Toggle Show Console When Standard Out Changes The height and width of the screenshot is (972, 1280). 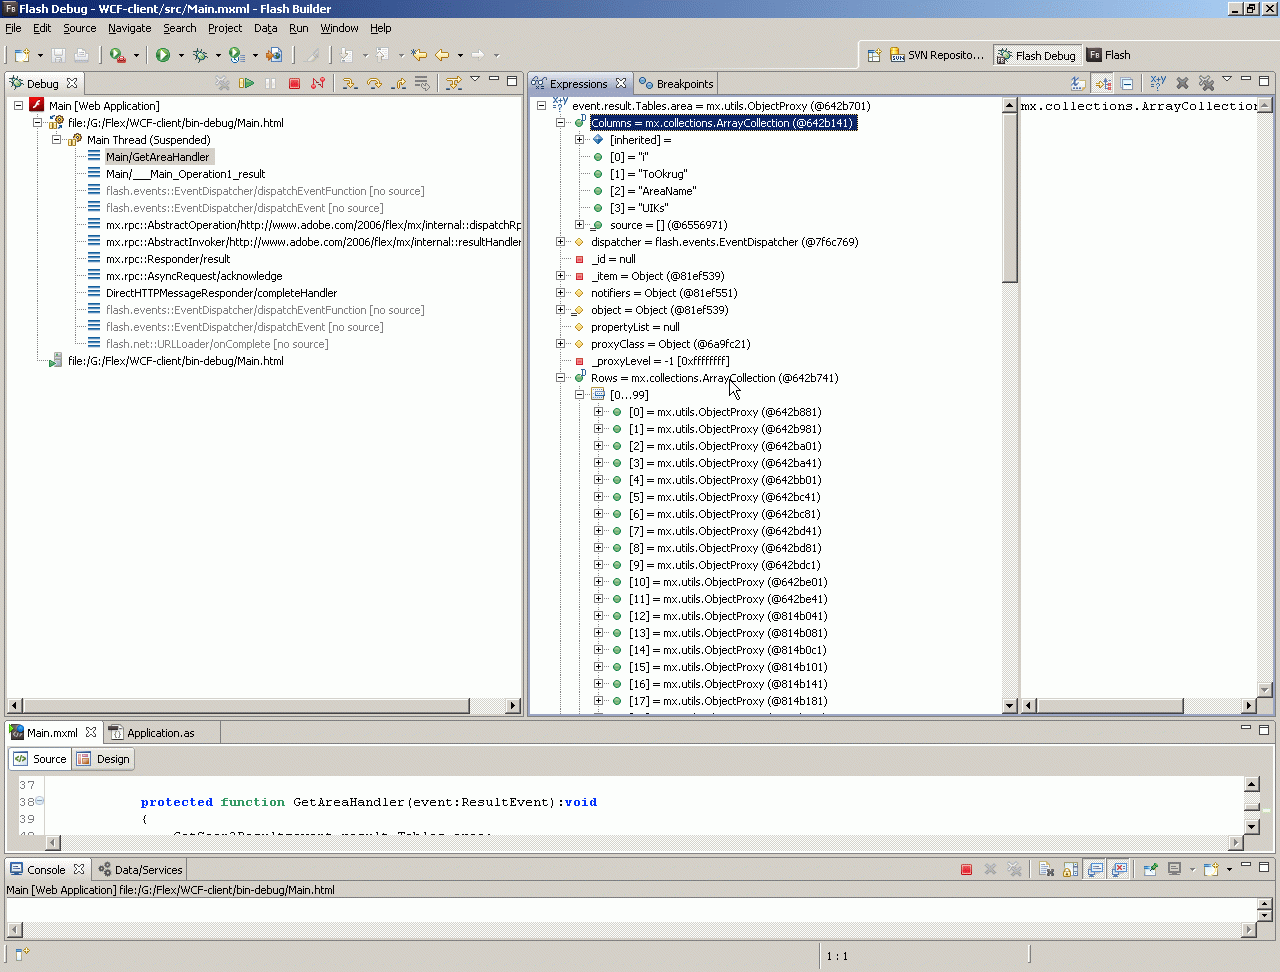(x=1095, y=869)
